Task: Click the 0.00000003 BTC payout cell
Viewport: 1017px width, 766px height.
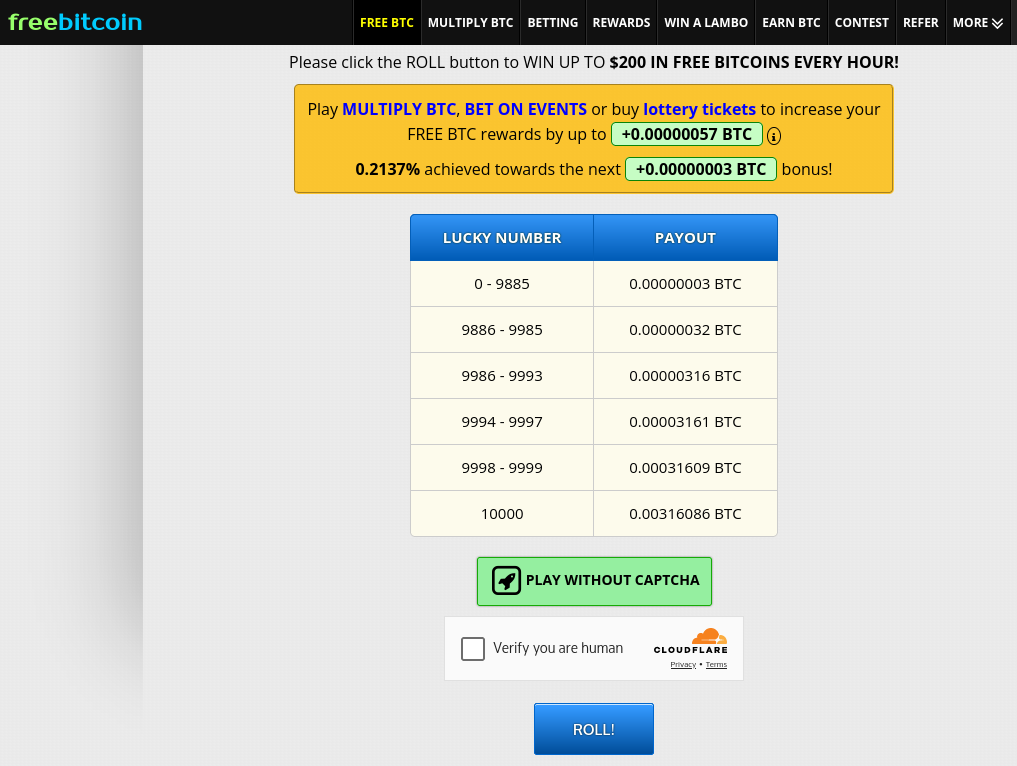Action: pyautogui.click(x=686, y=284)
